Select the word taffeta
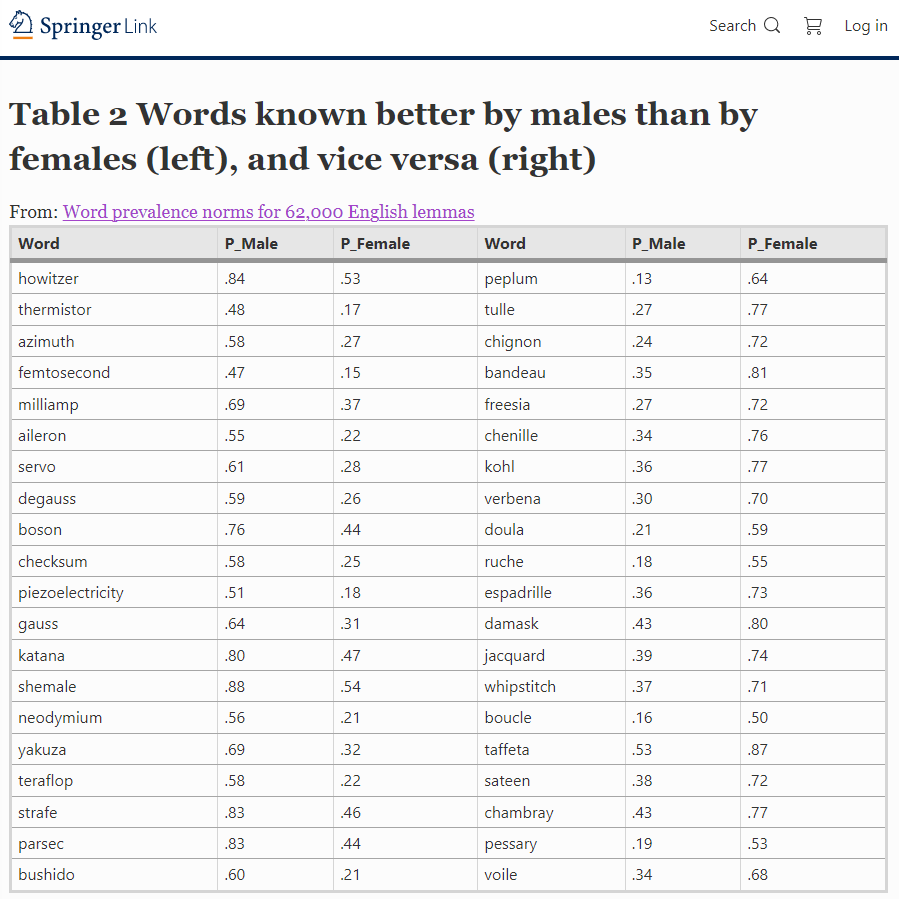 point(507,750)
